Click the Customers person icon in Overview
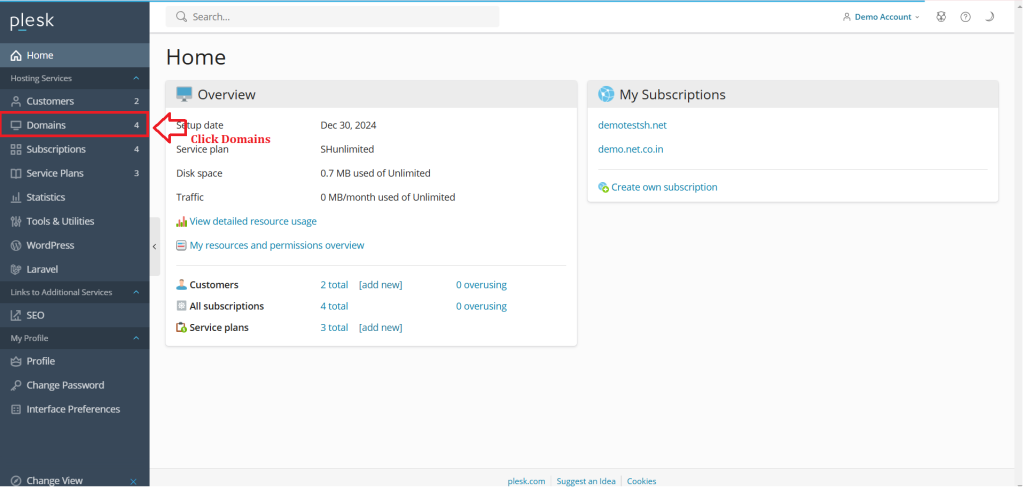1024x490 pixels. coord(182,285)
